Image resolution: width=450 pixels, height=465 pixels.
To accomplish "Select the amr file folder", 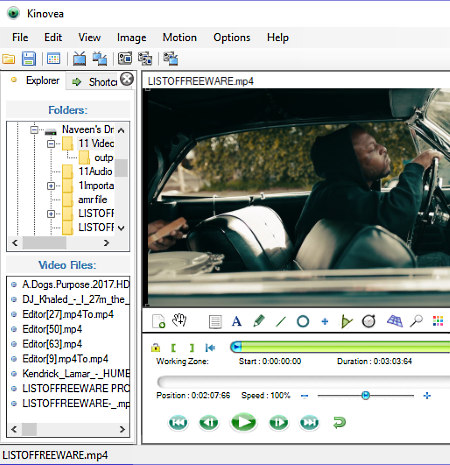I will 92,199.
